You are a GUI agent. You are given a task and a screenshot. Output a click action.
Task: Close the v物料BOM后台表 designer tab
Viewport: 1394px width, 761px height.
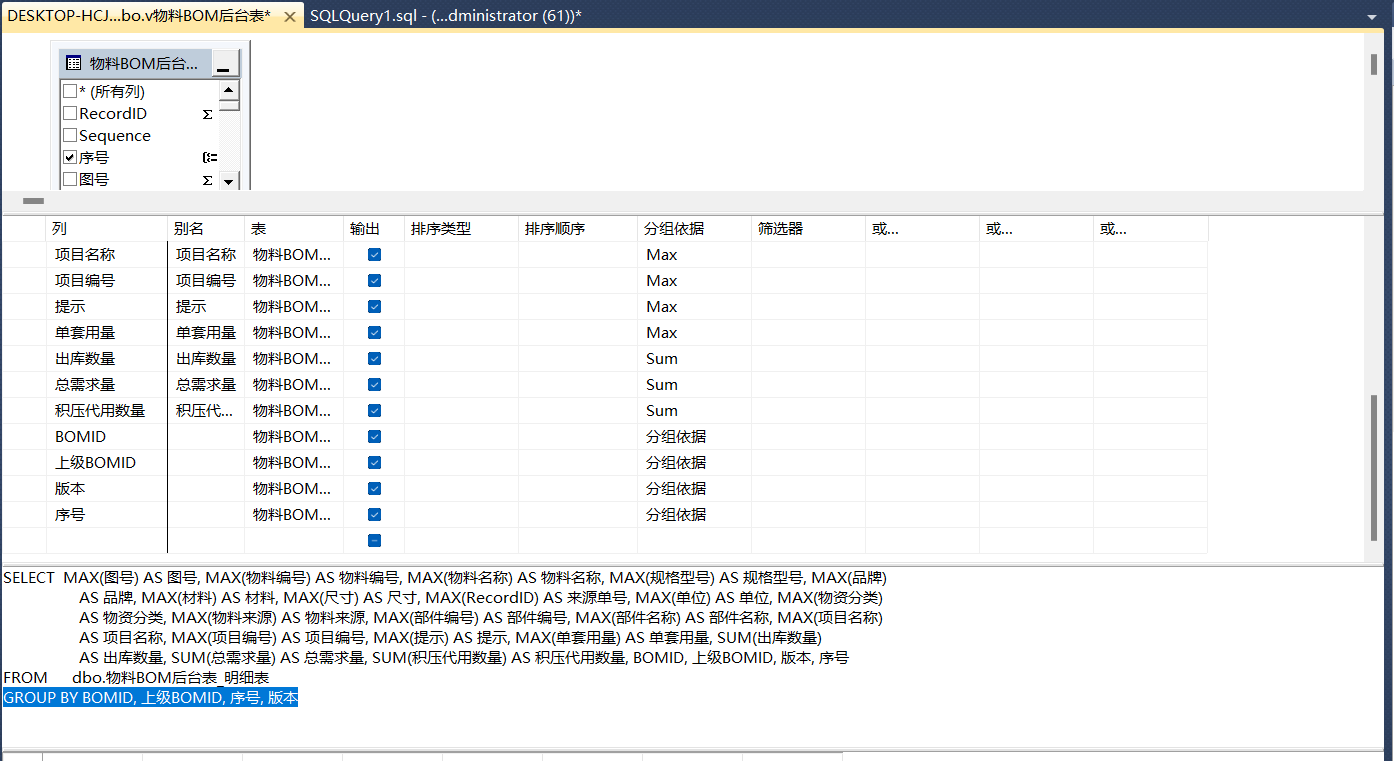[x=290, y=16]
